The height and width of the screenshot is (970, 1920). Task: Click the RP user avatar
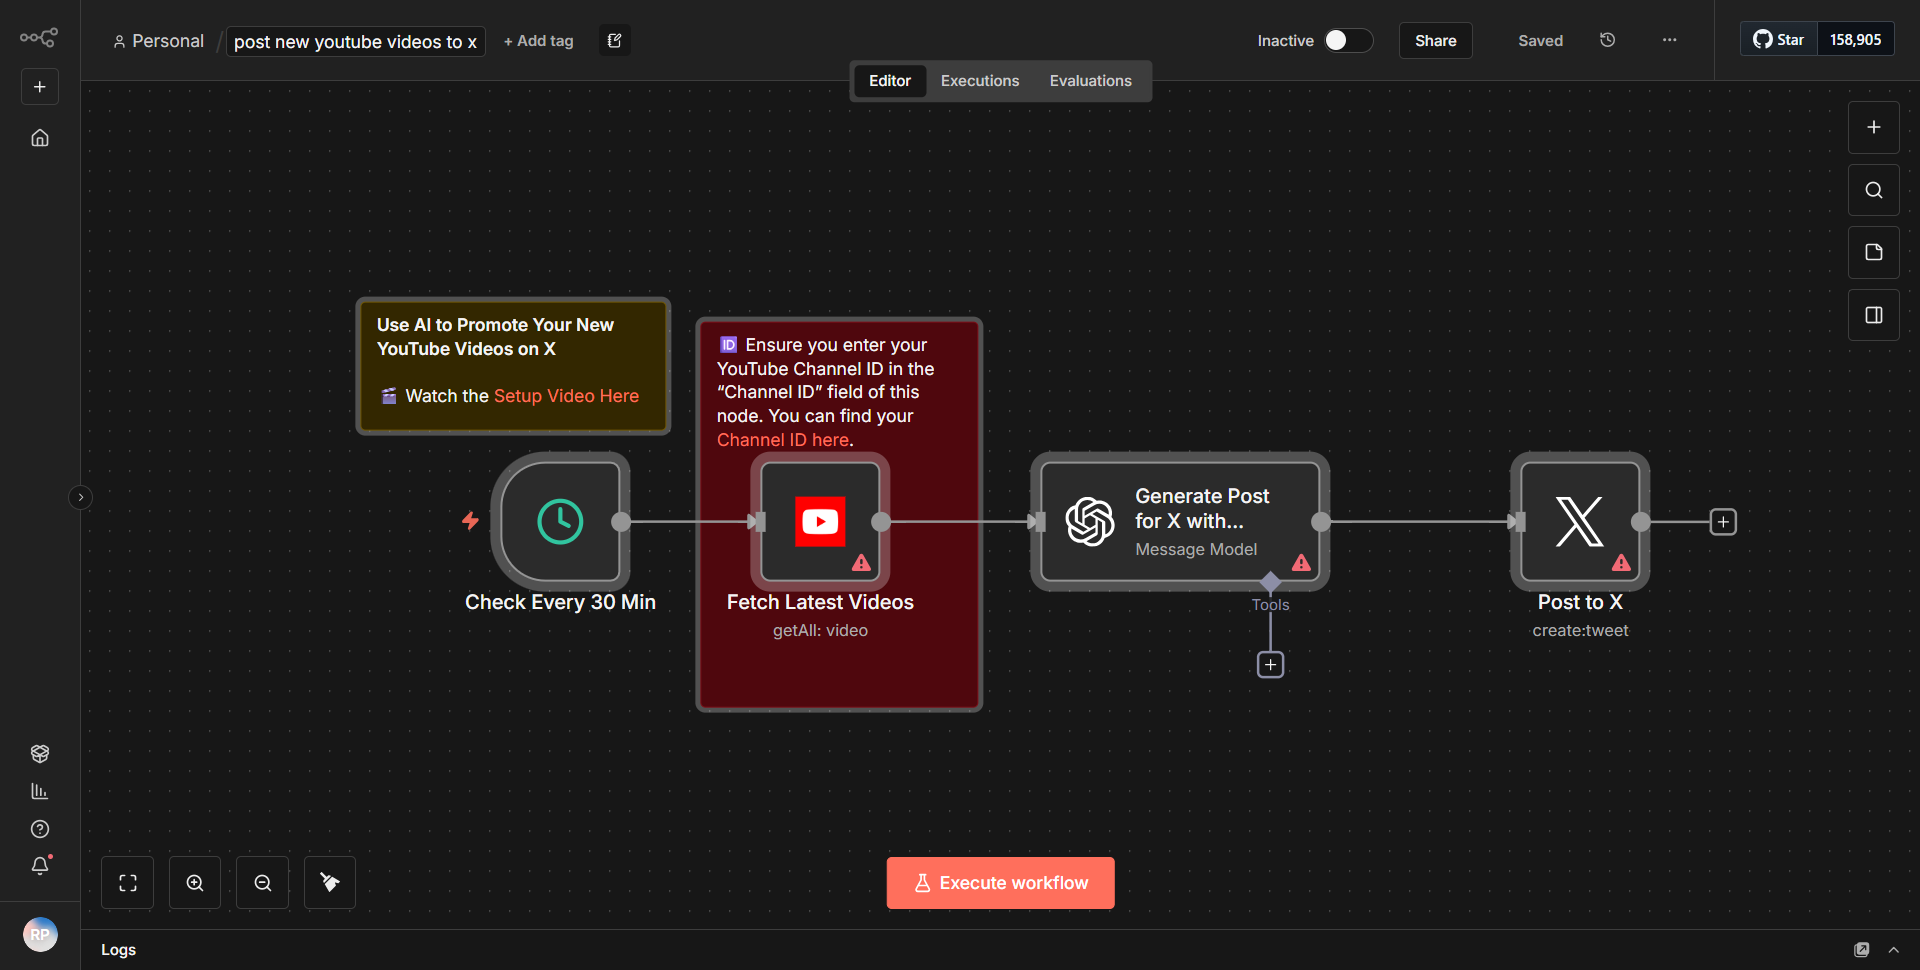tap(40, 934)
